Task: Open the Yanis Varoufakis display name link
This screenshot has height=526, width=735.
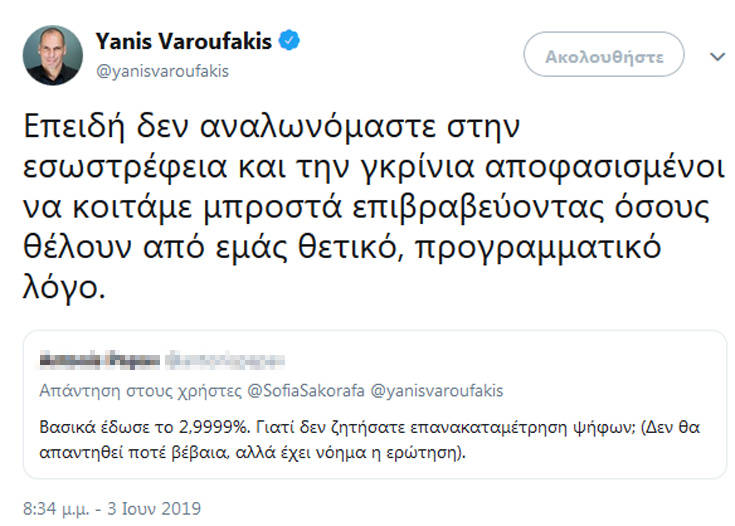Action: (x=187, y=42)
